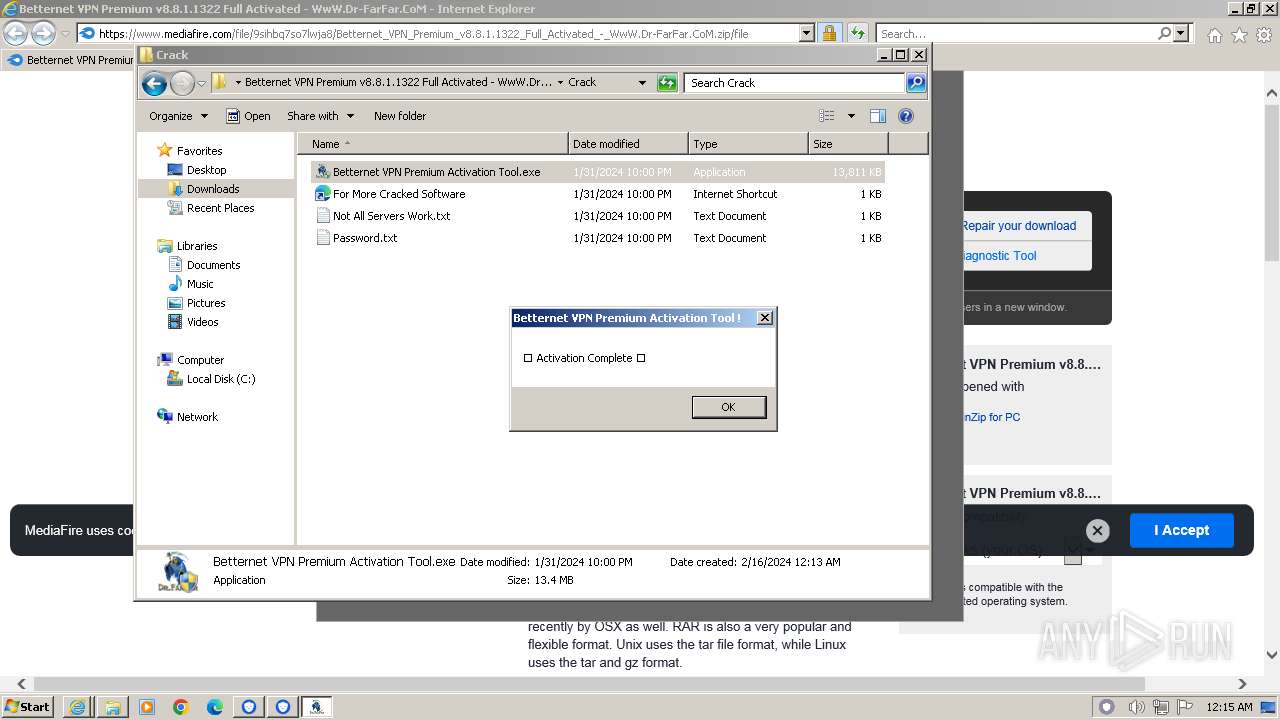The width and height of the screenshot is (1280, 720).
Task: Open IE Favorites star icon
Action: [1239, 35]
